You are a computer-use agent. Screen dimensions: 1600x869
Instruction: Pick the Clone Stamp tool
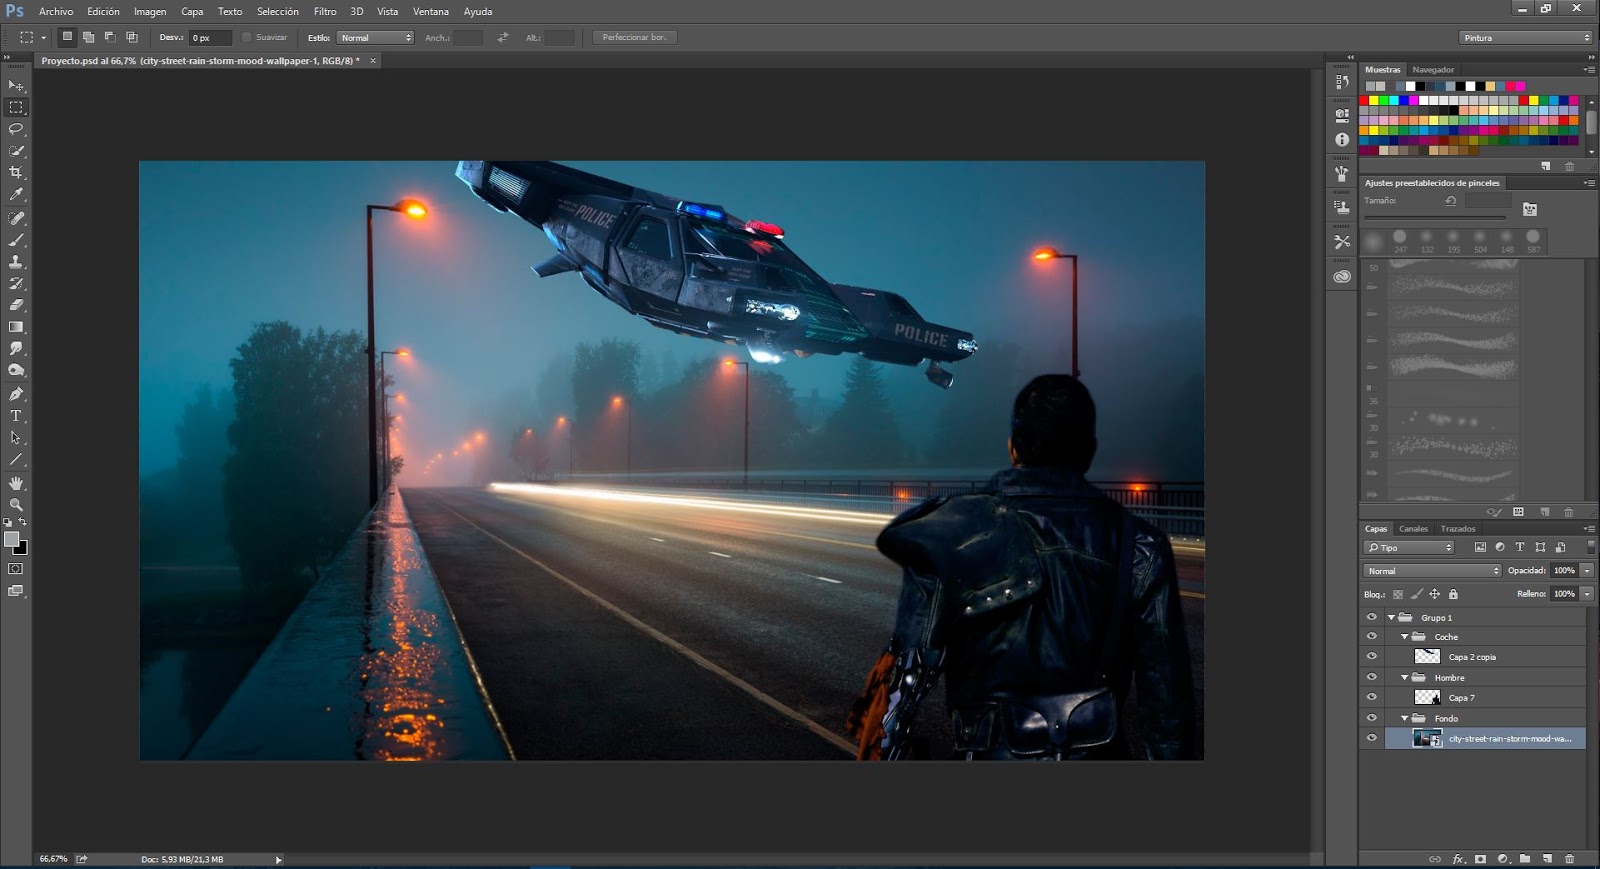(x=16, y=262)
